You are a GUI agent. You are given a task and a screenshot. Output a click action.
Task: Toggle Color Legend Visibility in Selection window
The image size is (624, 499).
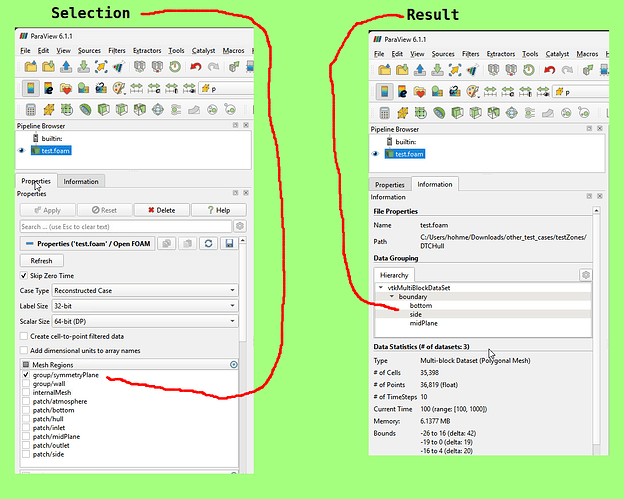tap(31, 88)
